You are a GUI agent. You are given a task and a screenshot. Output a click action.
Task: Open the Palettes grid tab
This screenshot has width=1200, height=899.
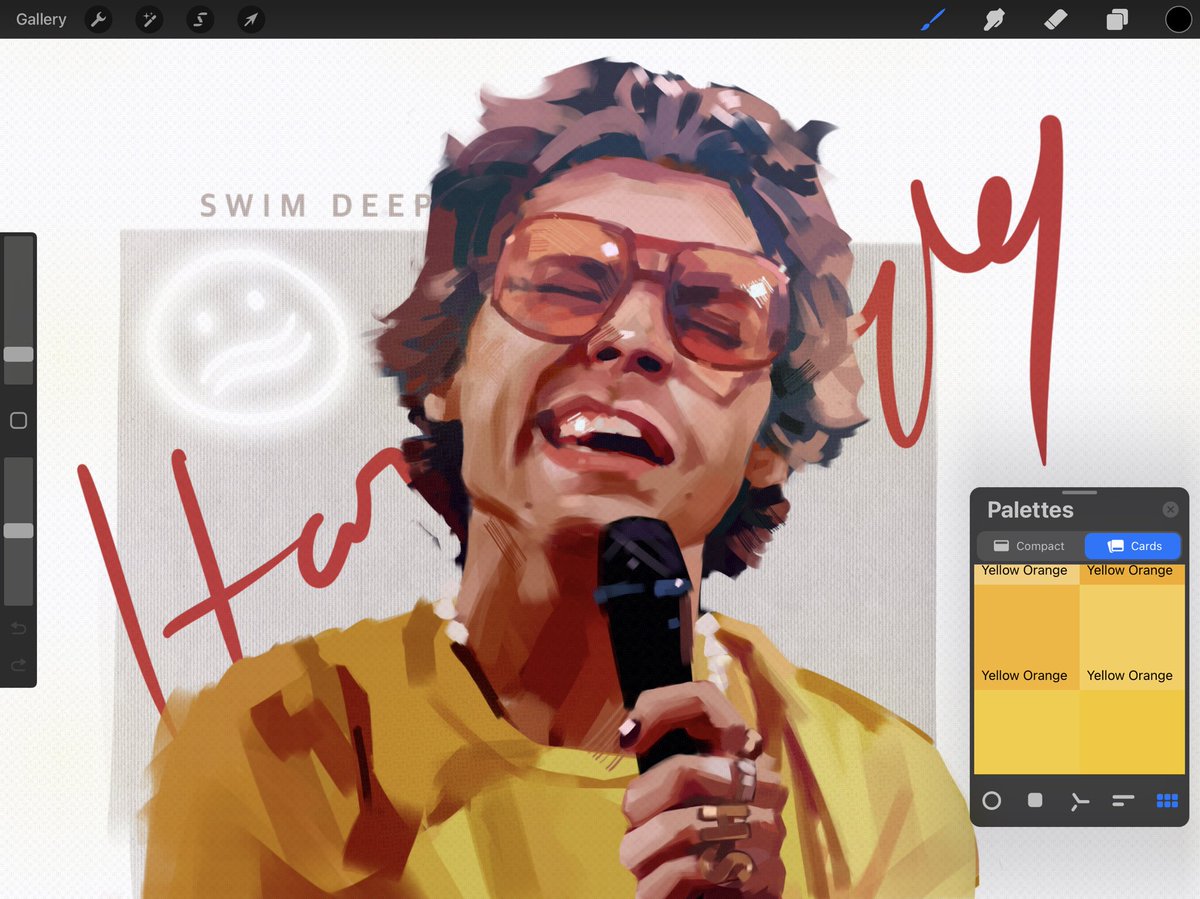pyautogui.click(x=1167, y=800)
